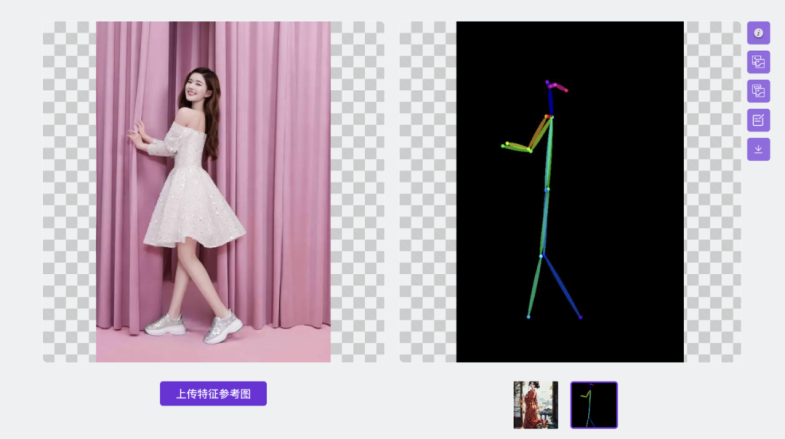Click the green leg's foot keypoint
785x439 pixels.
coord(529,316)
